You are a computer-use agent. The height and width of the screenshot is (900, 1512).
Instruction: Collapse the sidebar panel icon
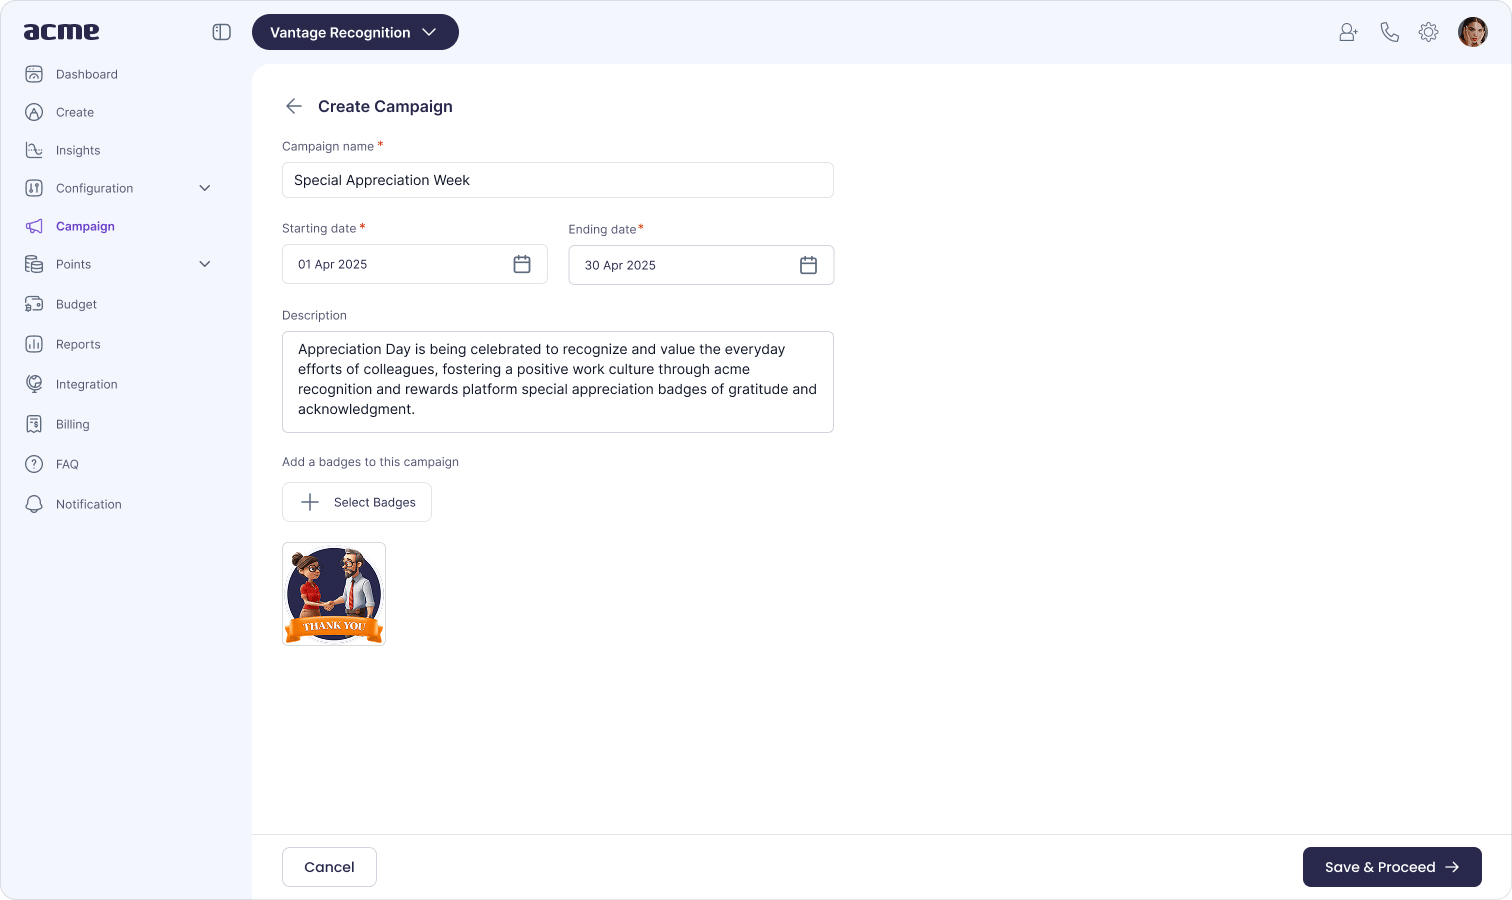(222, 32)
